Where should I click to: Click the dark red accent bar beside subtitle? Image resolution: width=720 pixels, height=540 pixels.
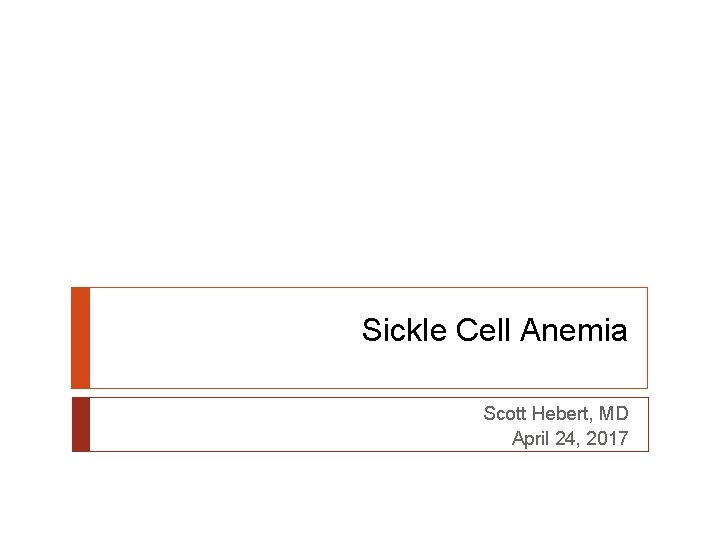[81, 424]
